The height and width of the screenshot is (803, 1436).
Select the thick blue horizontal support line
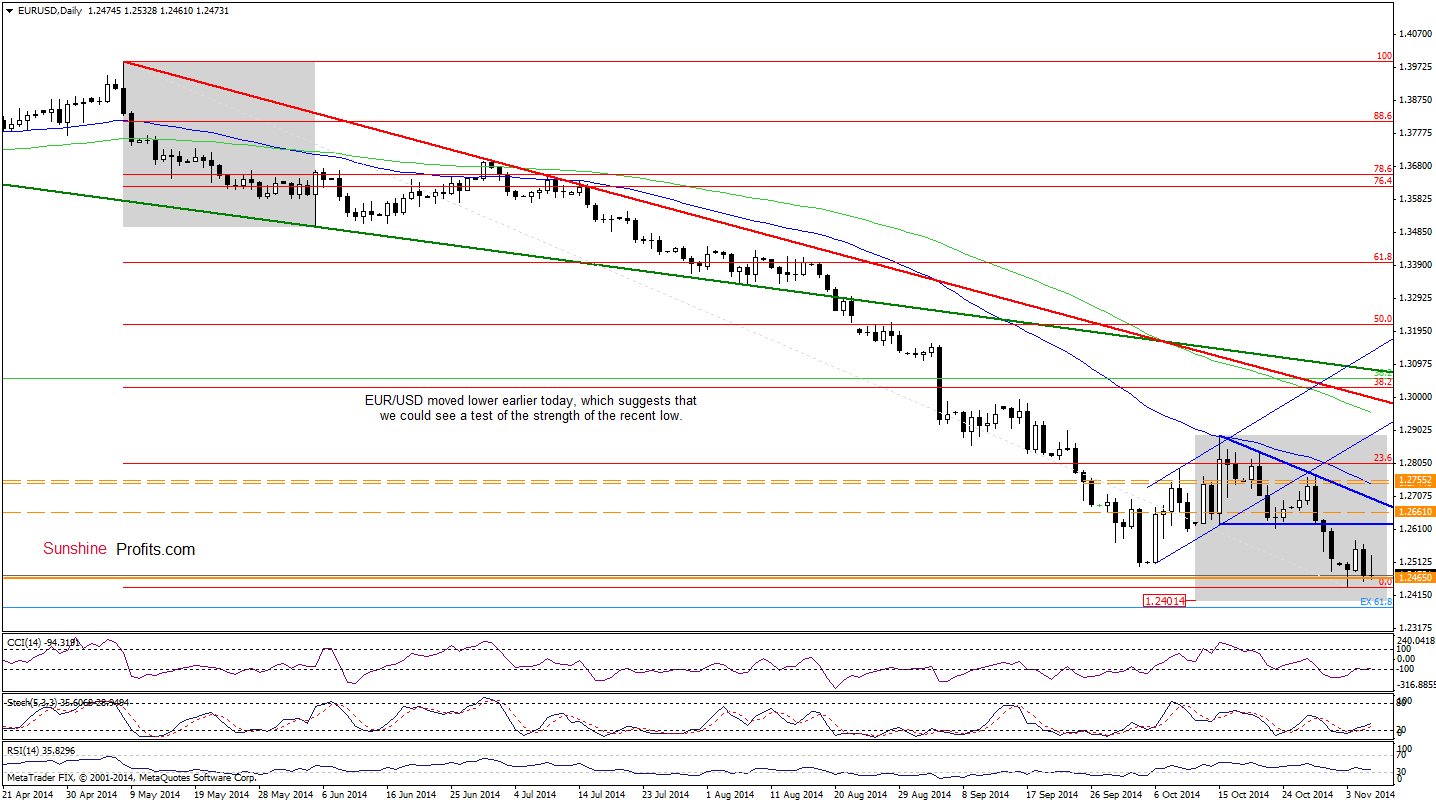click(1306, 524)
